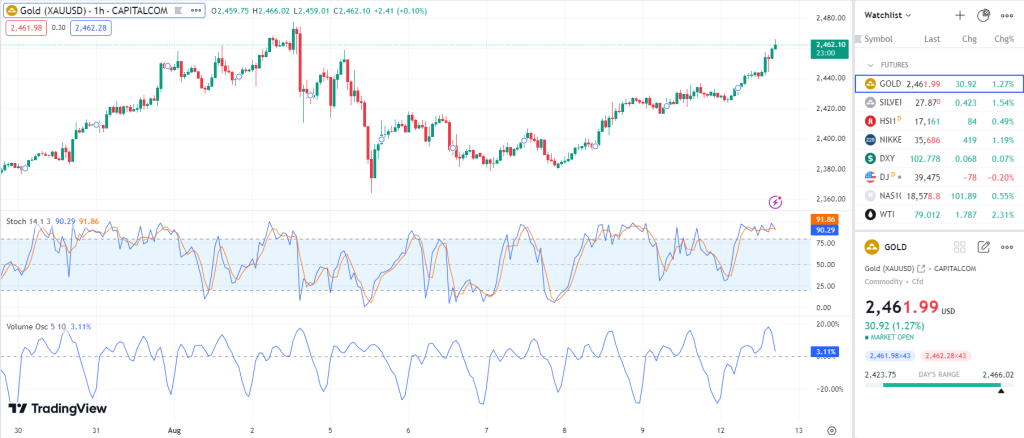Click the red sell price 2,461.98 button
This screenshot has width=1024, height=438.
[22, 28]
